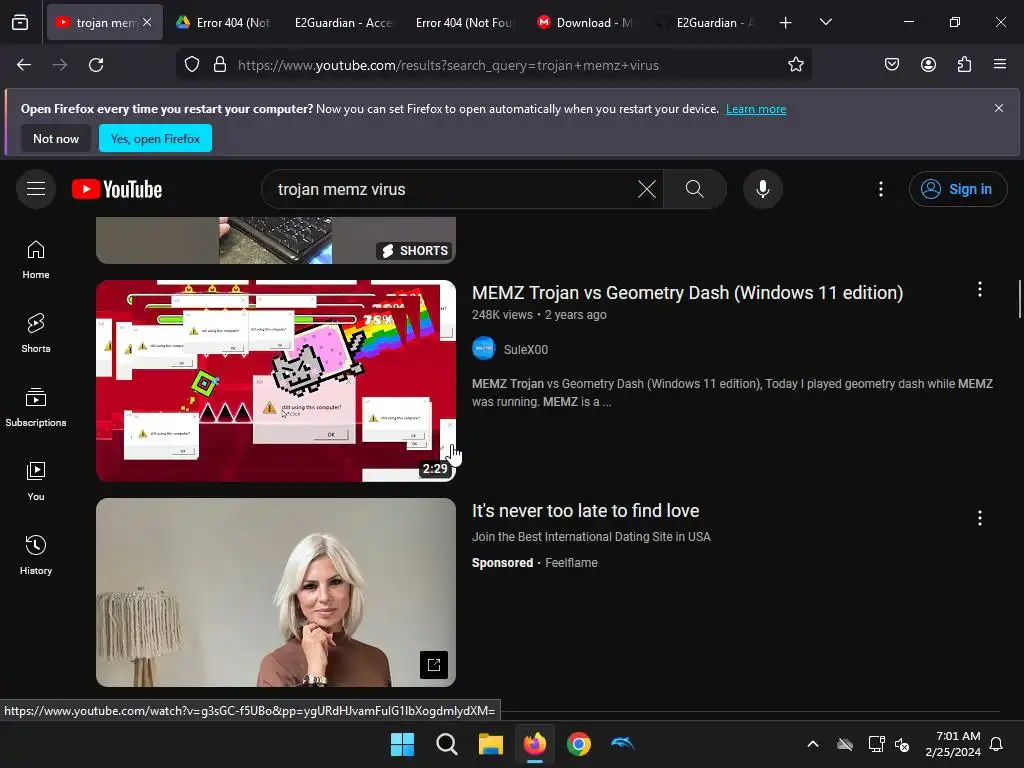1024x768 pixels.
Task: Open tracking protection shield icon
Action: [191, 65]
